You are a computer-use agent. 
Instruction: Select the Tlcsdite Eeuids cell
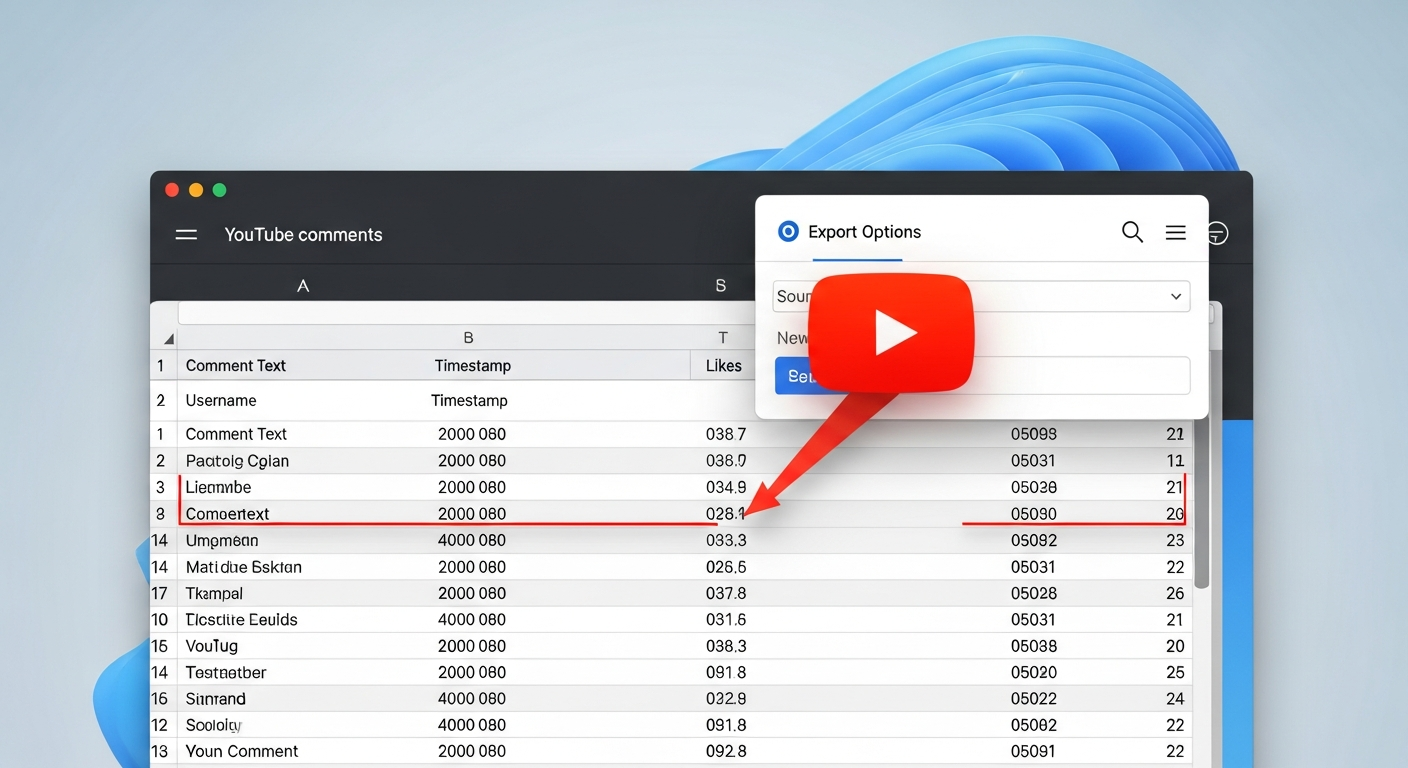tap(241, 620)
